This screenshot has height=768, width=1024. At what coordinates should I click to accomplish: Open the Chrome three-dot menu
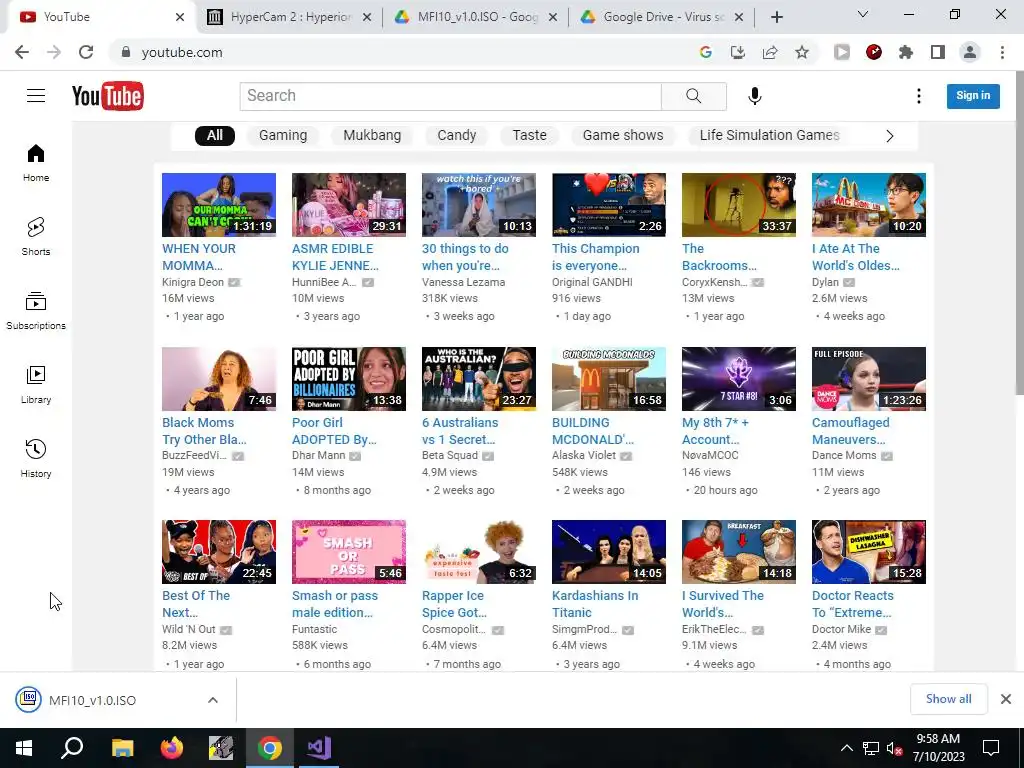(1002, 52)
